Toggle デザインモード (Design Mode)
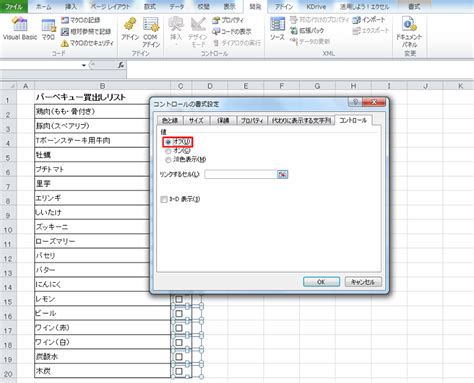Screen dimensions: 474x383 click(198, 32)
